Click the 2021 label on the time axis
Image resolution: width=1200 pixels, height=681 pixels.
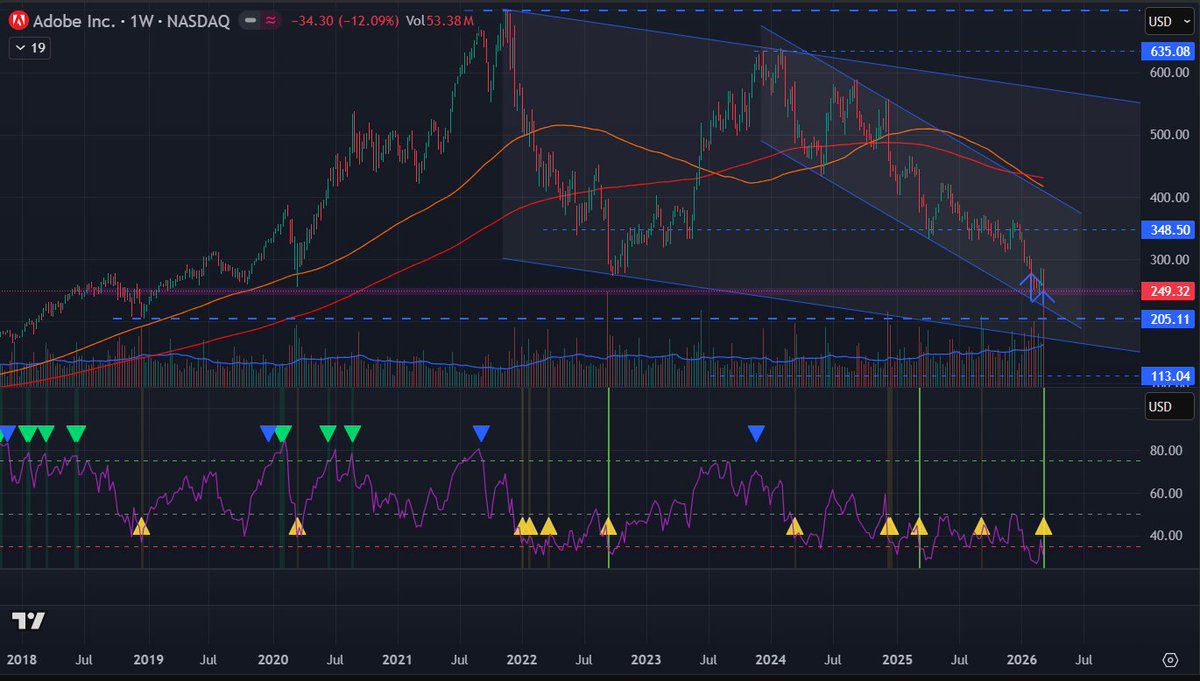point(398,660)
